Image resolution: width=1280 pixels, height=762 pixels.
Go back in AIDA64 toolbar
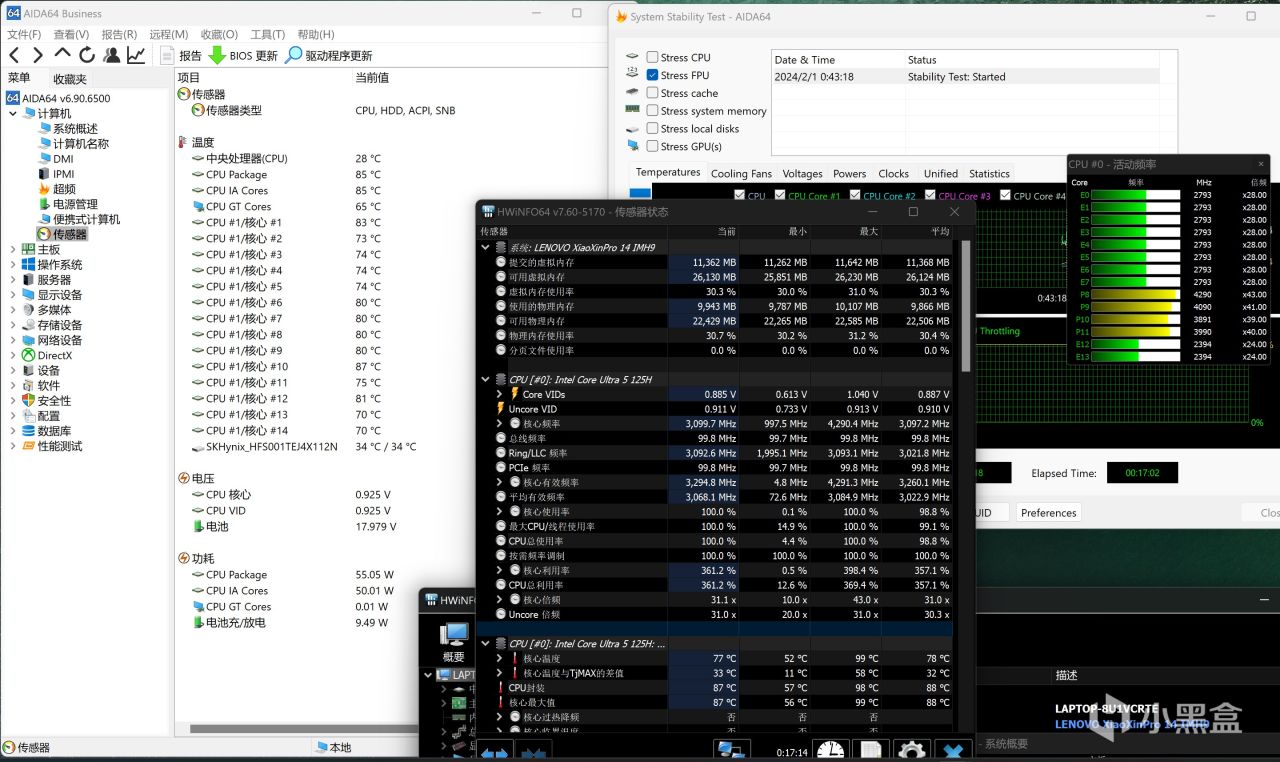click(14, 55)
